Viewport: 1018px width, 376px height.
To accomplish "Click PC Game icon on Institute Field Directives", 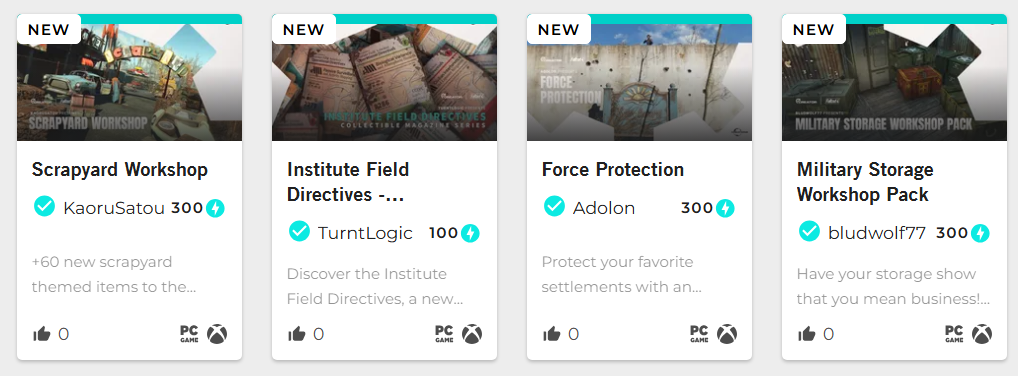I will click(444, 334).
